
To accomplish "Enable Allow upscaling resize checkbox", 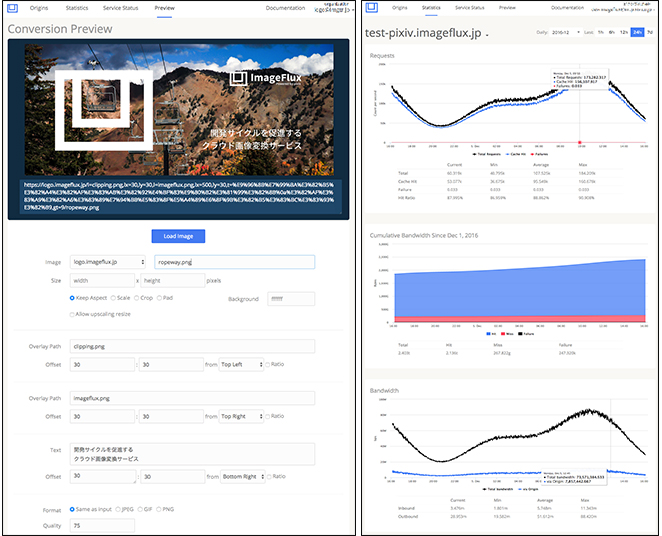I will [x=72, y=314].
